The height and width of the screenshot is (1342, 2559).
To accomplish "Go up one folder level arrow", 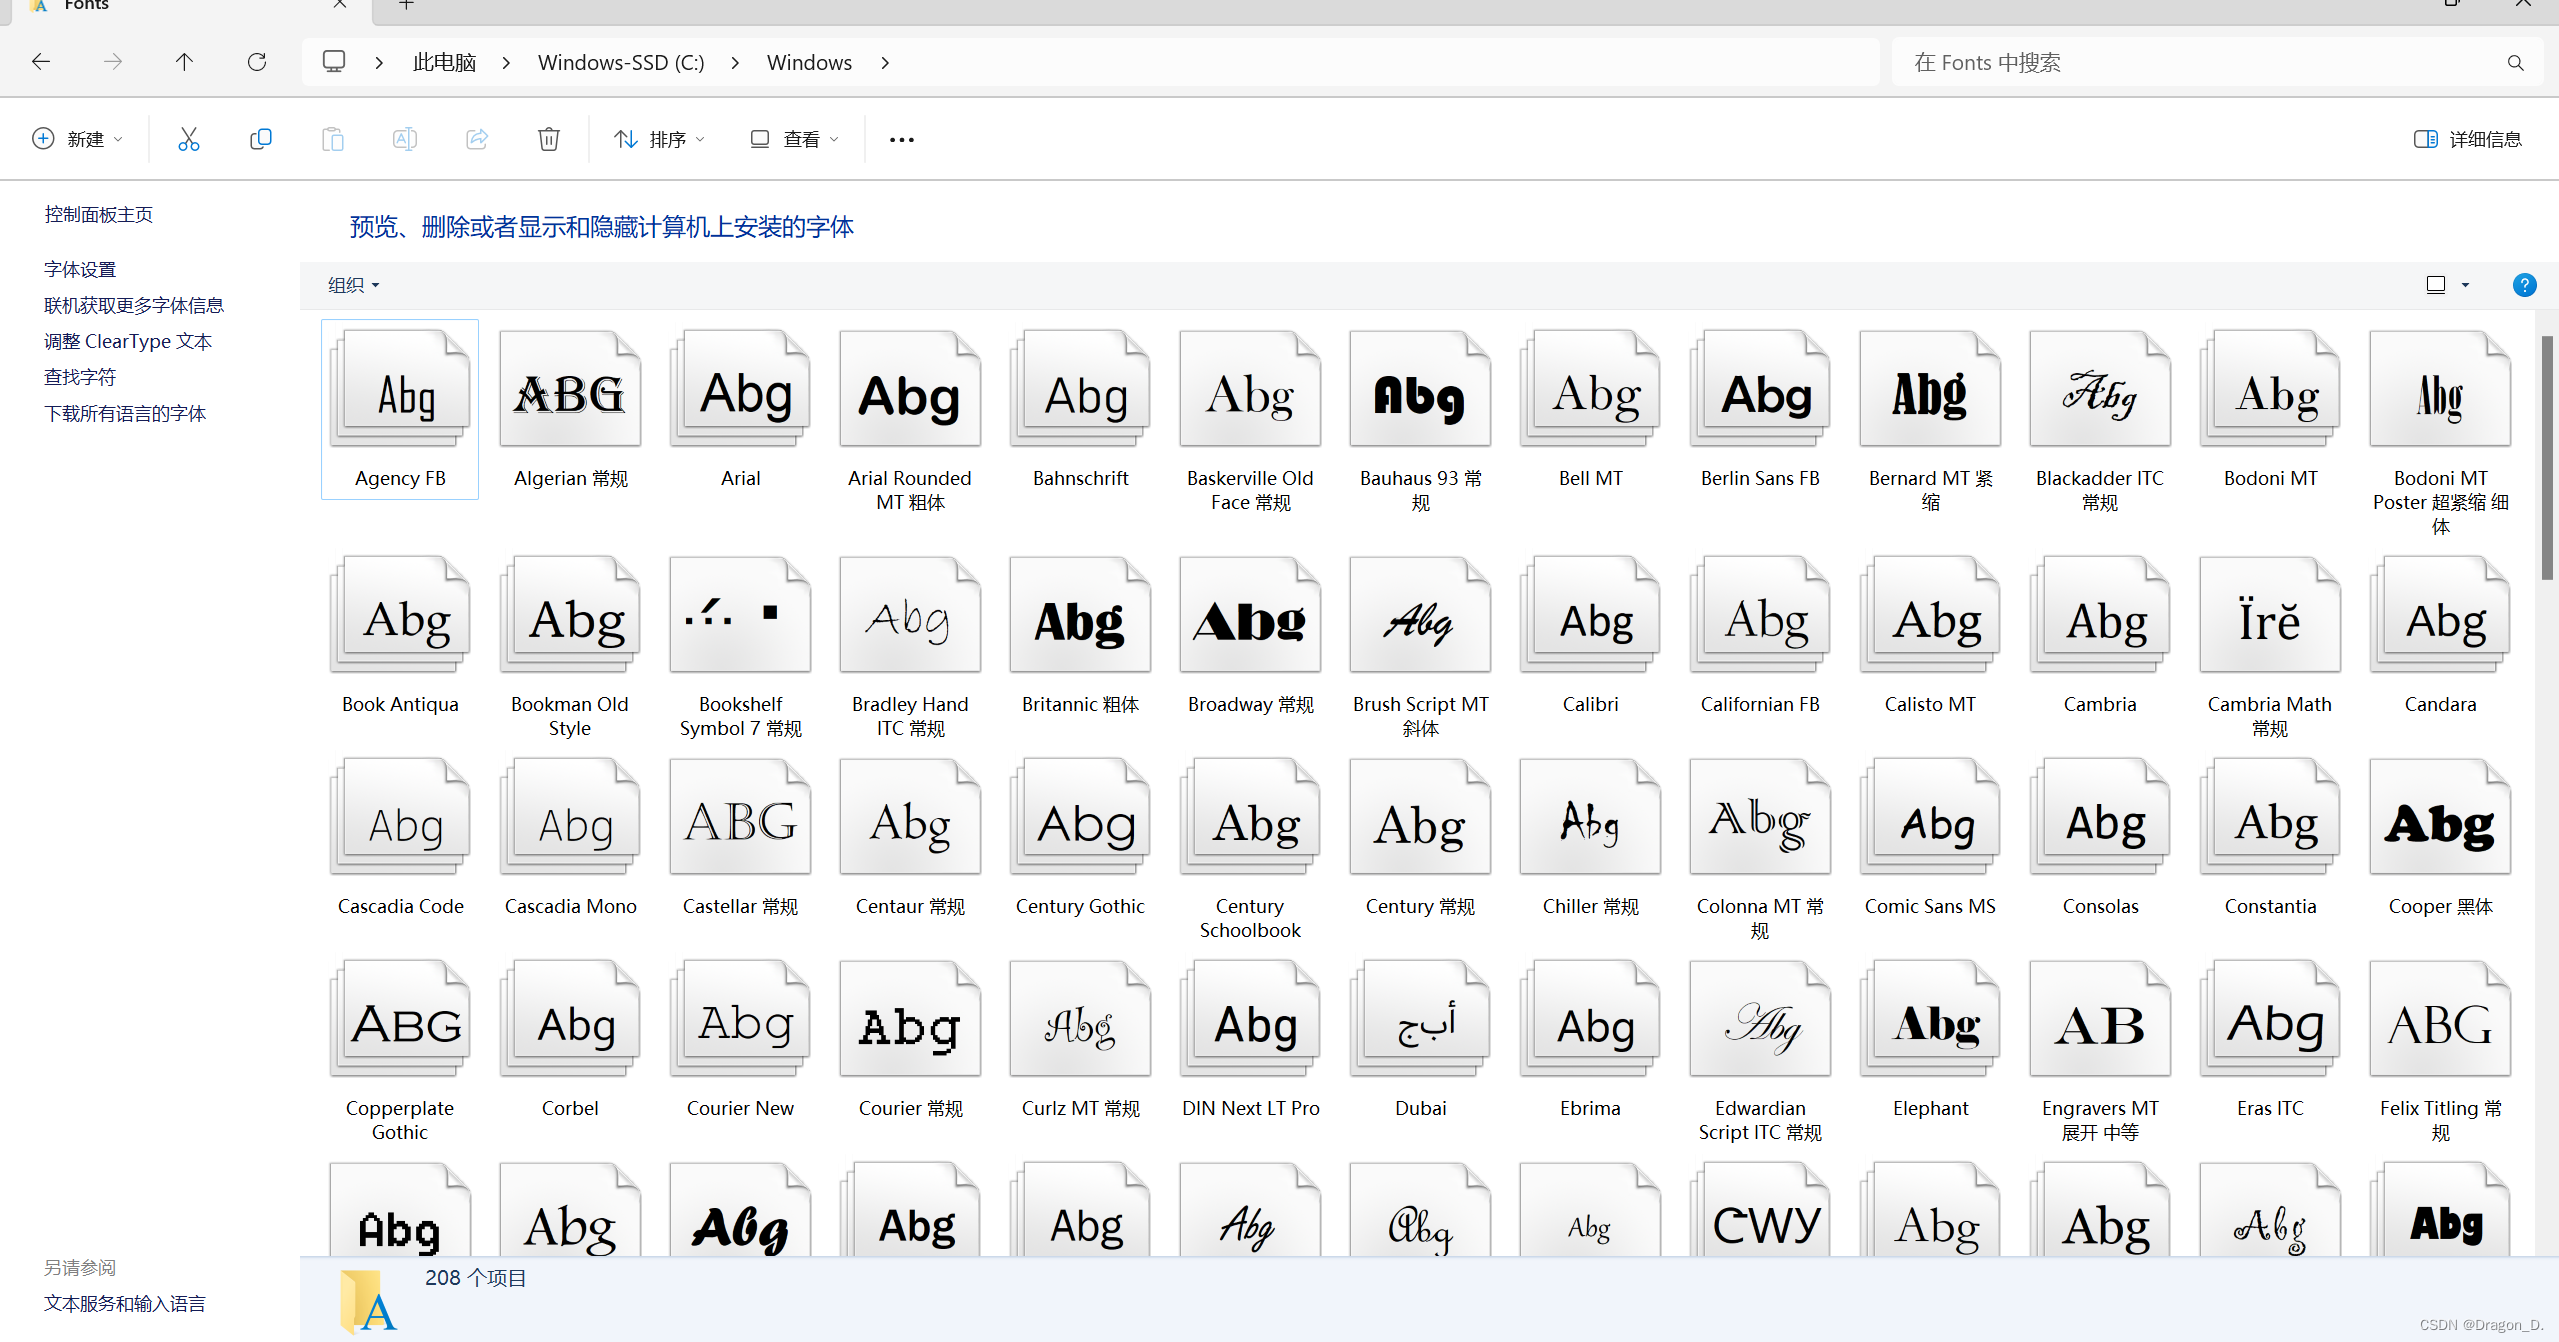I will [184, 62].
